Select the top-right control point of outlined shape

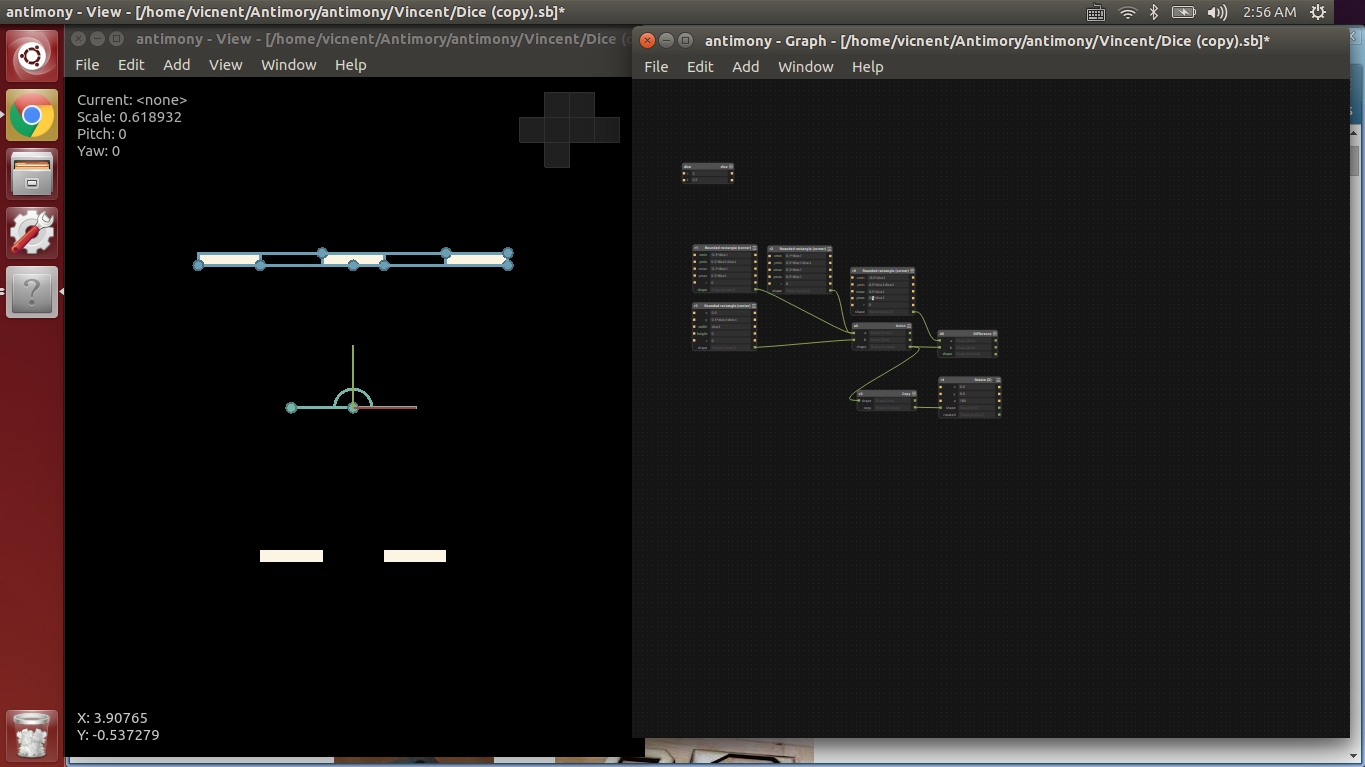[x=508, y=253]
